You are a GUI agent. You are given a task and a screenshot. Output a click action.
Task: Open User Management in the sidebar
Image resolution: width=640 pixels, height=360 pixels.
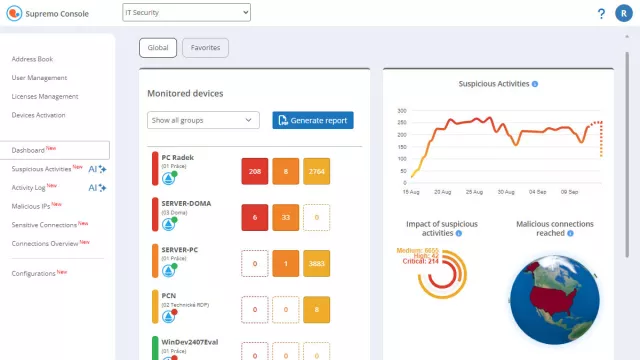39,78
